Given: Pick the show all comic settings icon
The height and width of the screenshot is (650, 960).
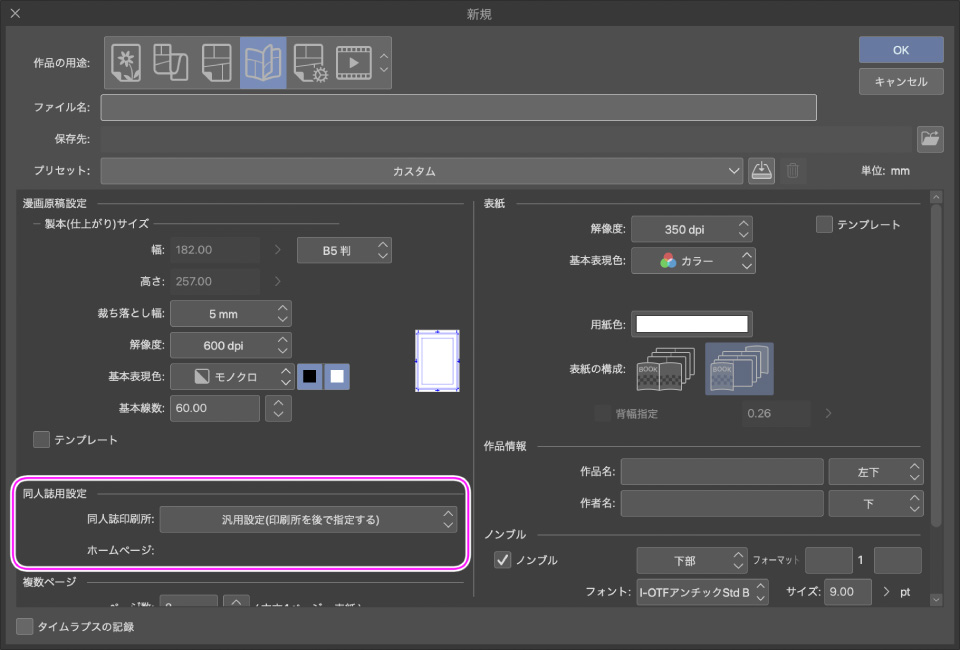Looking at the screenshot, I should [309, 62].
